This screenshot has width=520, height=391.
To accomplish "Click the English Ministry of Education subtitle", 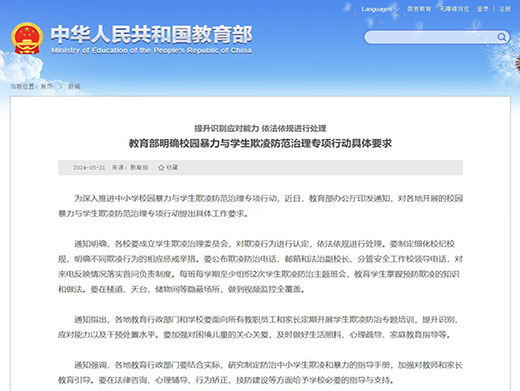I will pyautogui.click(x=151, y=50).
